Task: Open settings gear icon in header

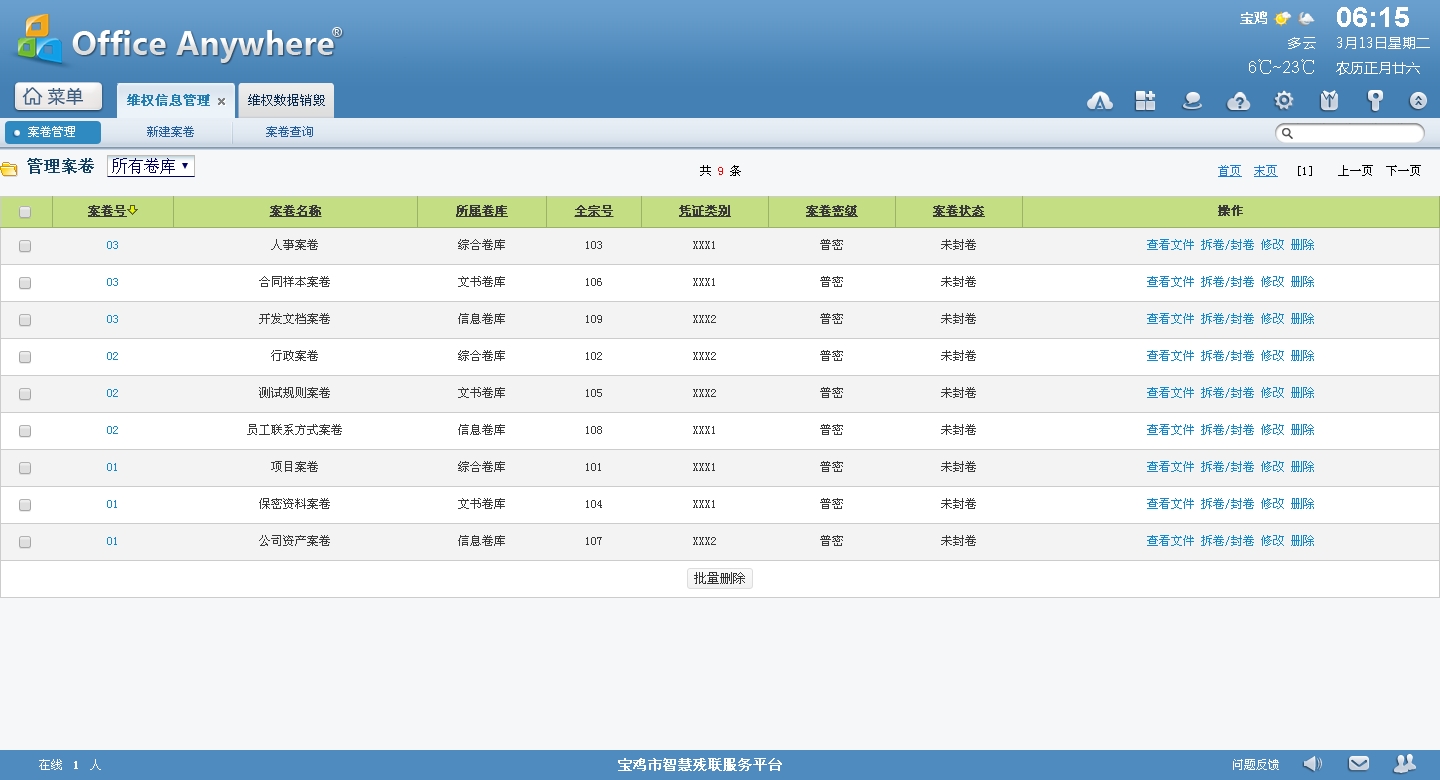Action: point(1284,100)
